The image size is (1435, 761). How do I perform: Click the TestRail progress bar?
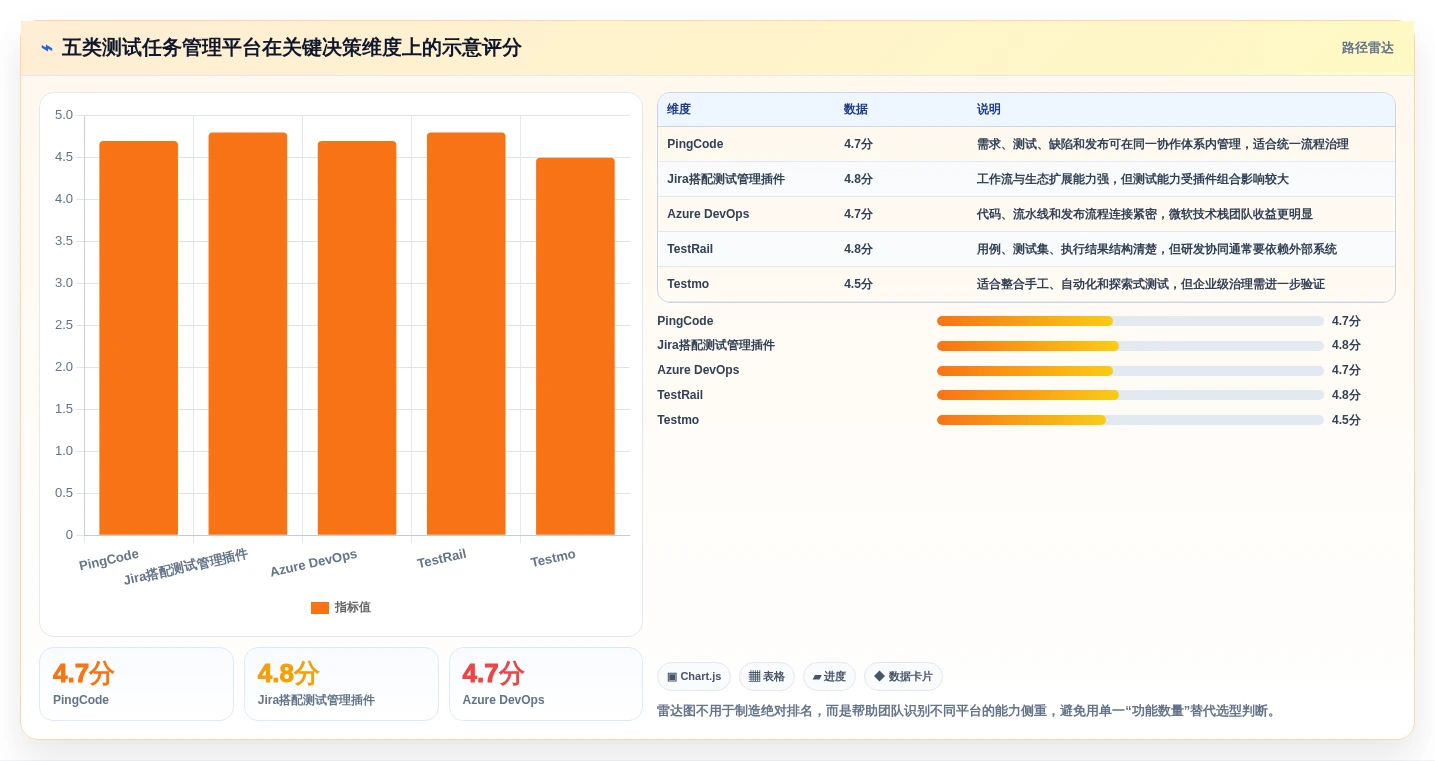pyautogui.click(x=1130, y=395)
